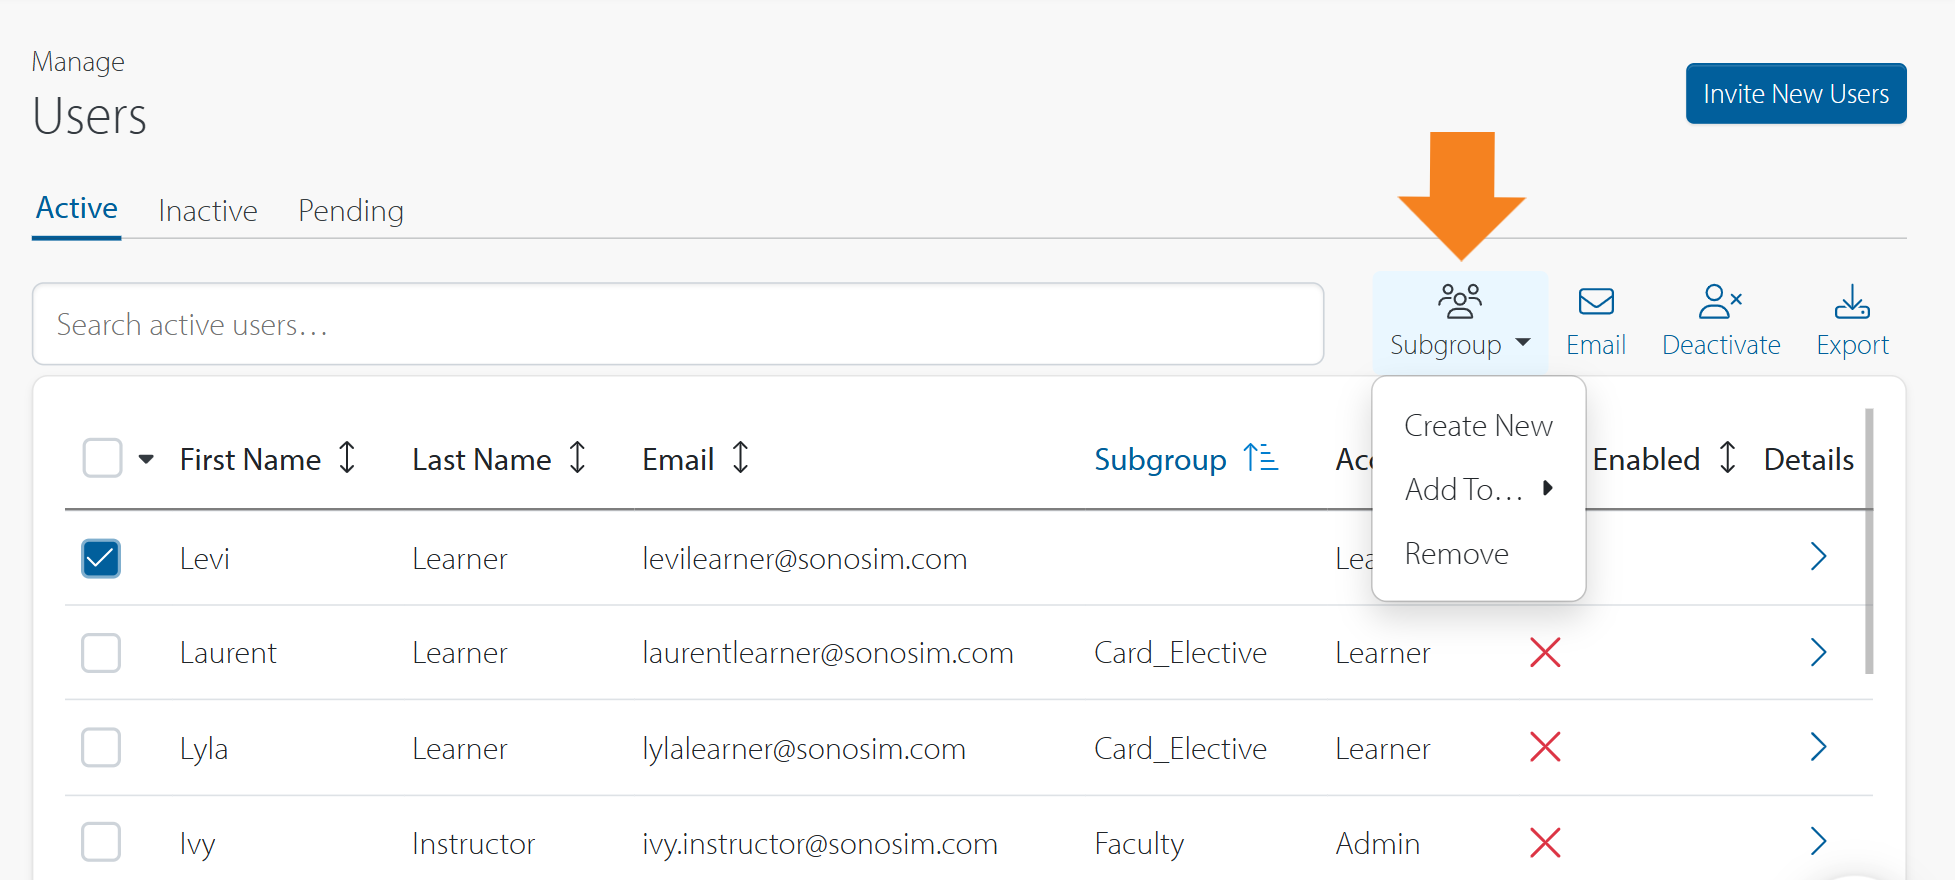The width and height of the screenshot is (1955, 880).
Task: Click the Export download icon
Action: 1852,301
